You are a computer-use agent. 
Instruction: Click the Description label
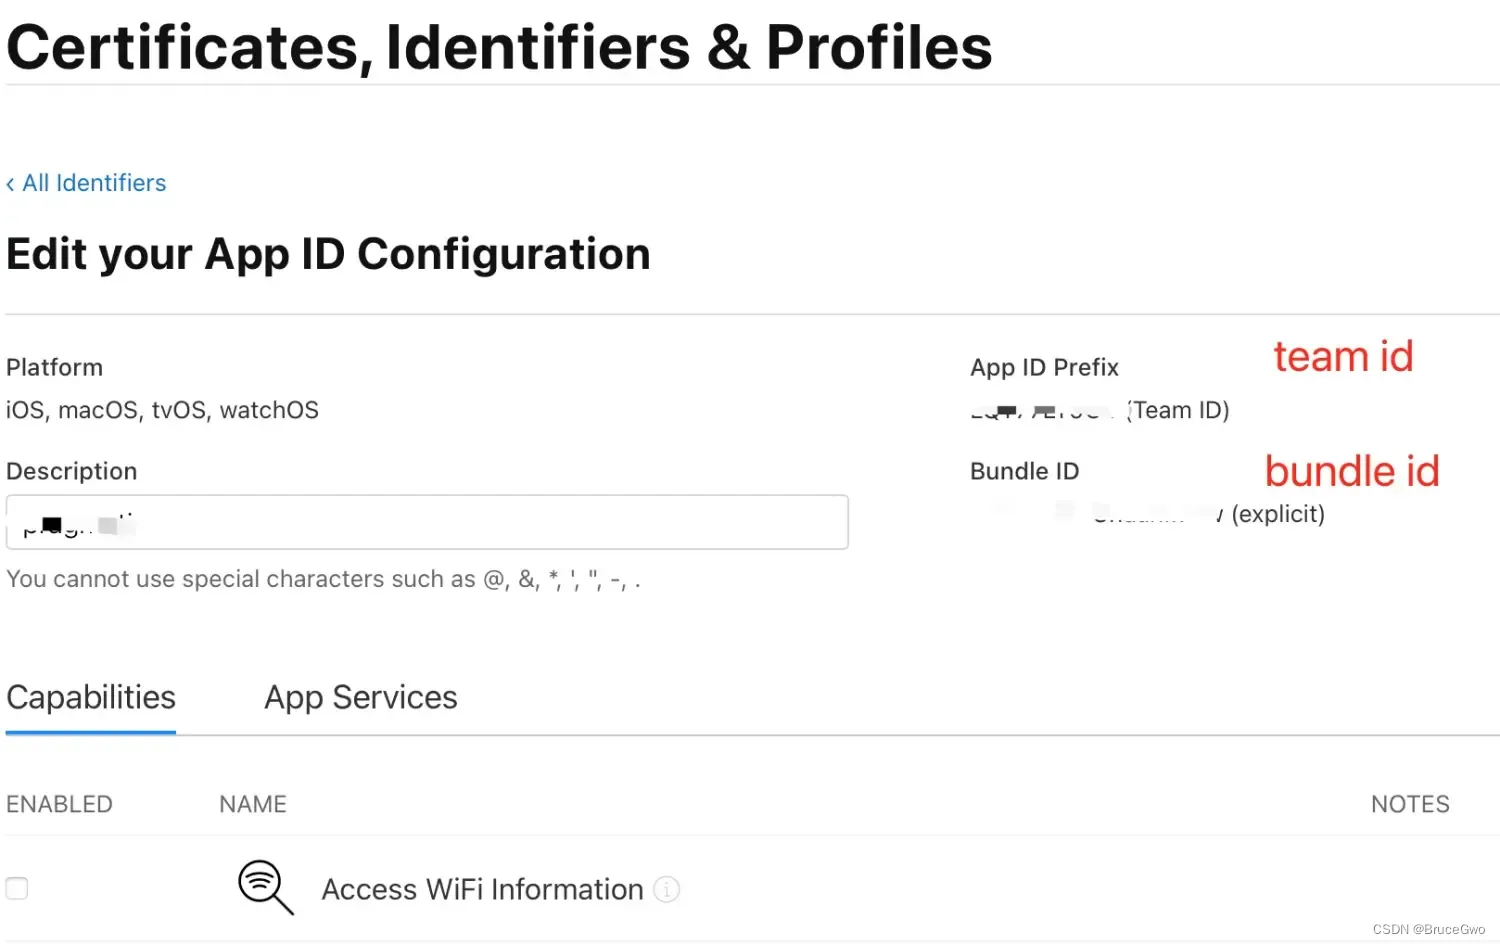click(71, 471)
